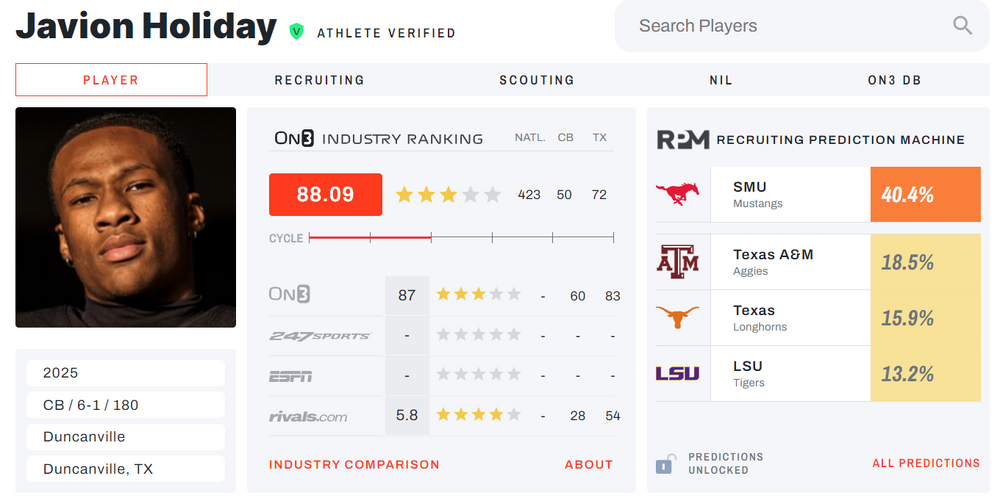The width and height of the screenshot is (1000, 498).
Task: Click the Rivals.com logo in rankings
Action: 308,416
